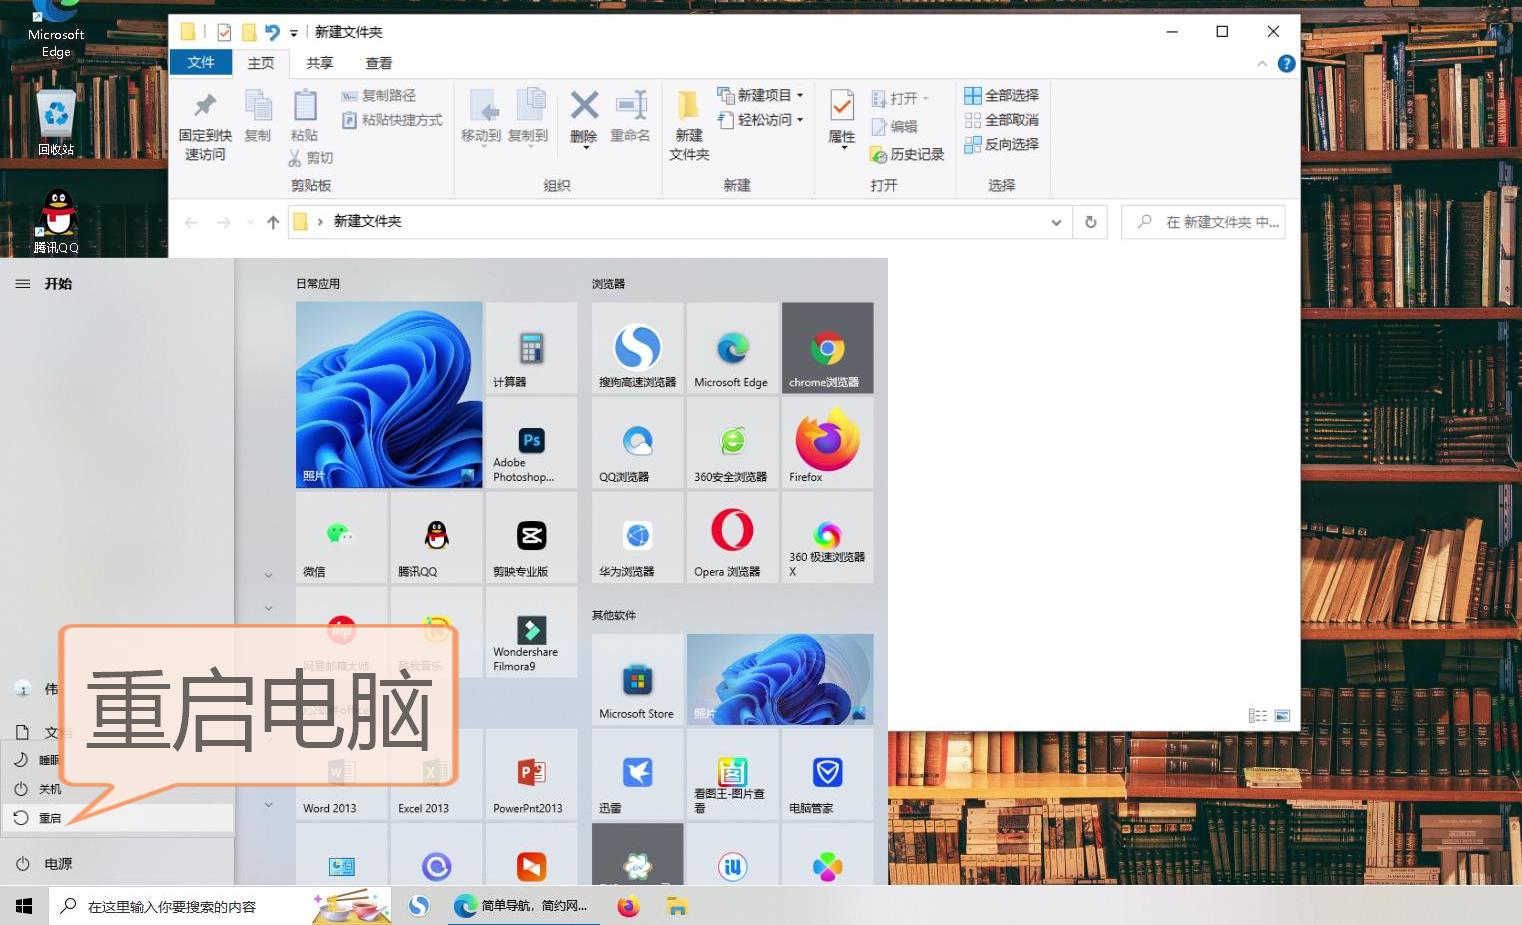Click the Windows Start button on taskbar
Image resolution: width=1522 pixels, height=925 pixels.
(x=24, y=906)
